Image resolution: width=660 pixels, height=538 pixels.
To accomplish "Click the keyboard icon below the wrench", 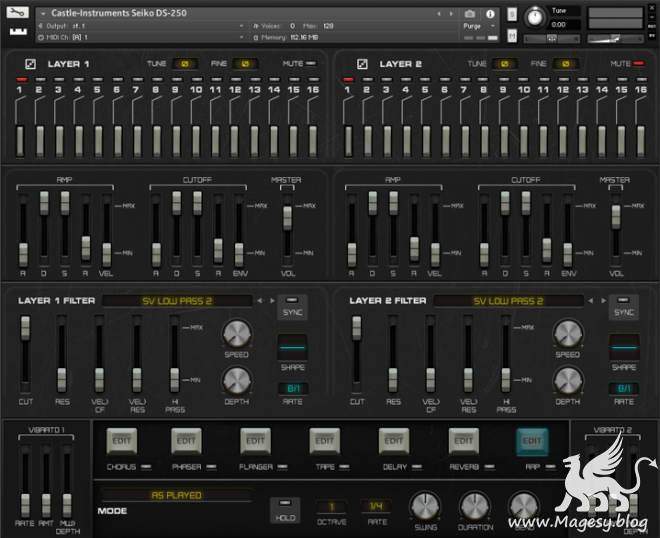I will click(x=18, y=32).
